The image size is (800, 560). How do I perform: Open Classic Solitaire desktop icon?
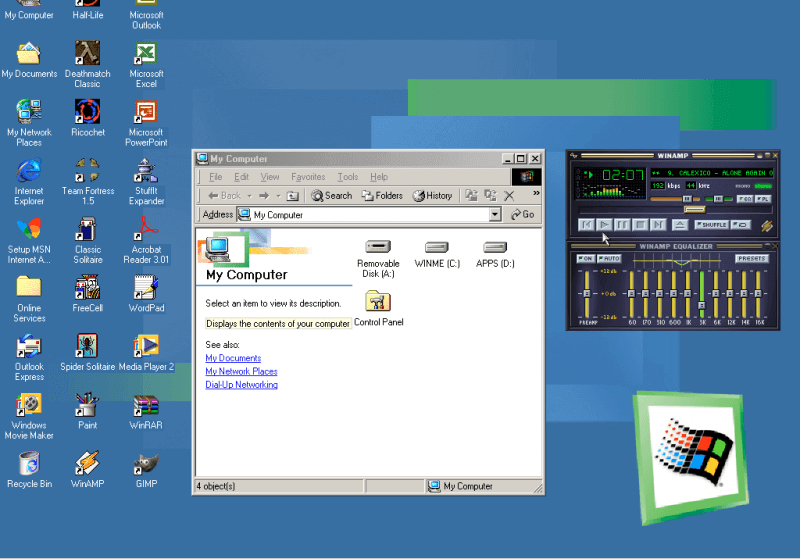pos(87,240)
